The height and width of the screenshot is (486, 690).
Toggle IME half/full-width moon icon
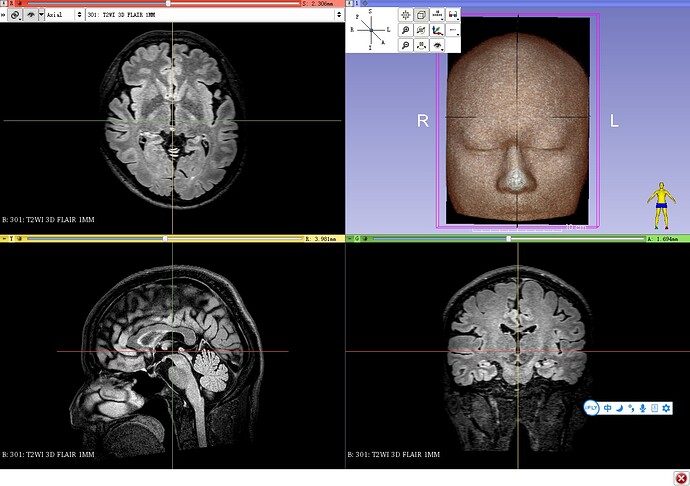619,408
